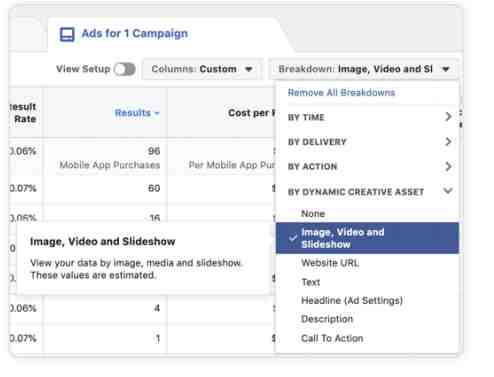
Task: Open Ads for 1 Campaign tab
Action: [135, 34]
